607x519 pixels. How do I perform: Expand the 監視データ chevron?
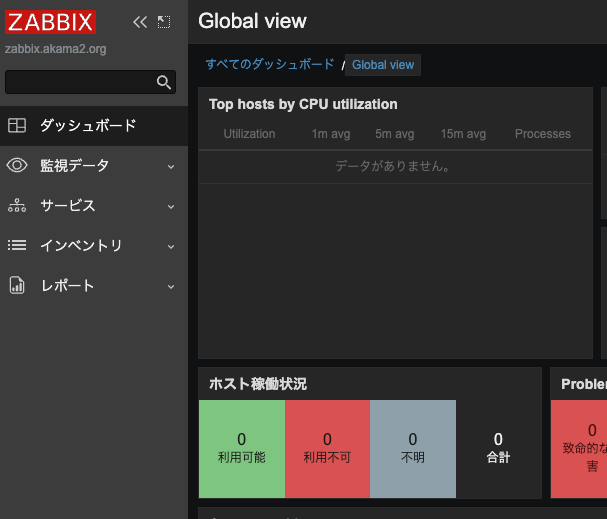(171, 167)
